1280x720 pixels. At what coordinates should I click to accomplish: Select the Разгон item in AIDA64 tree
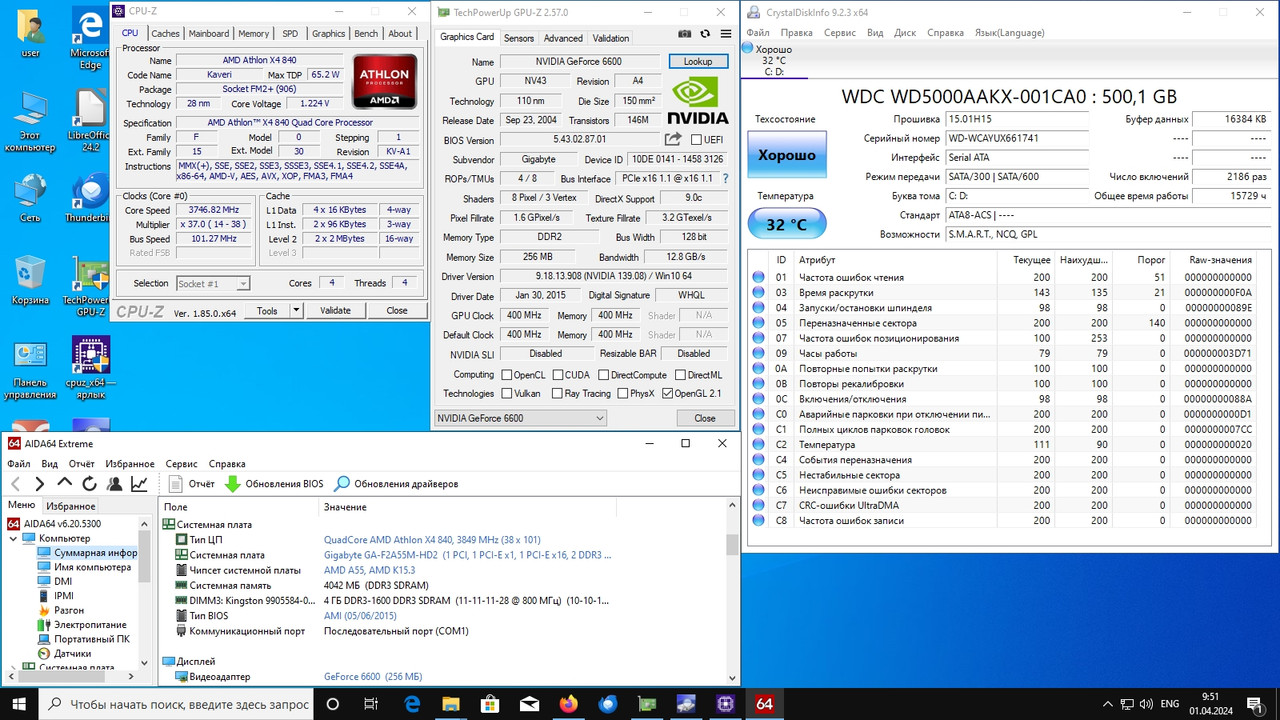(x=68, y=610)
